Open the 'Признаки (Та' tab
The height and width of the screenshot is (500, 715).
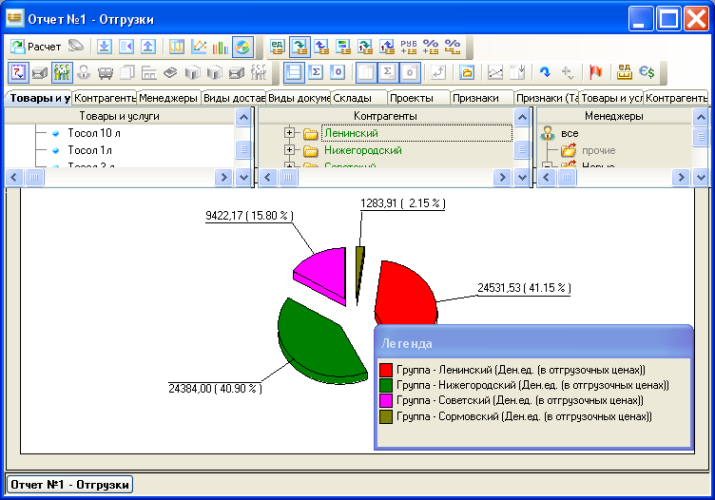point(547,98)
